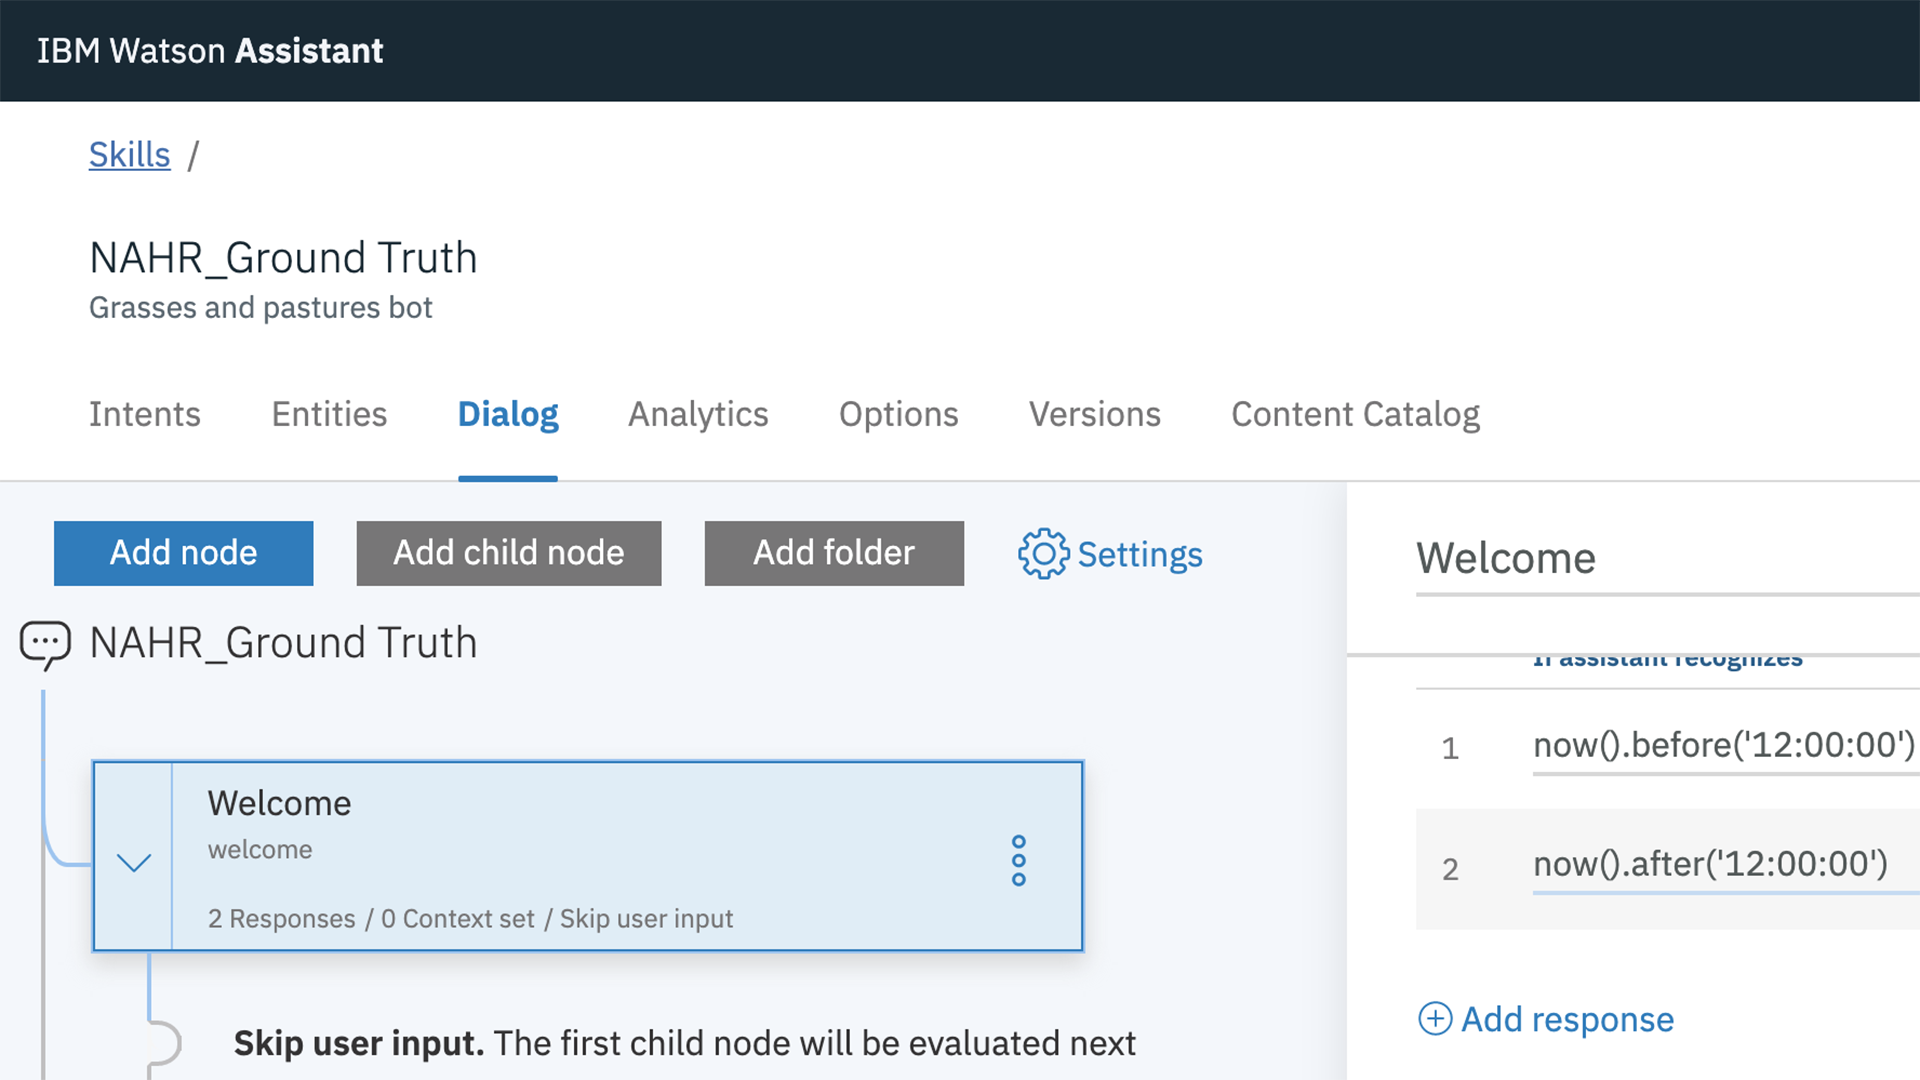Image resolution: width=1920 pixels, height=1080 pixels.
Task: Click the Add folder button
Action: 834,553
